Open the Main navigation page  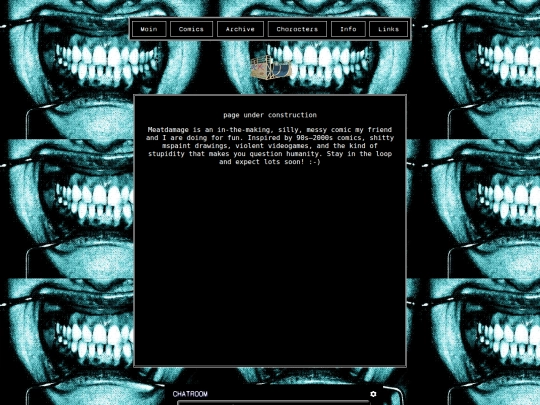pos(149,29)
